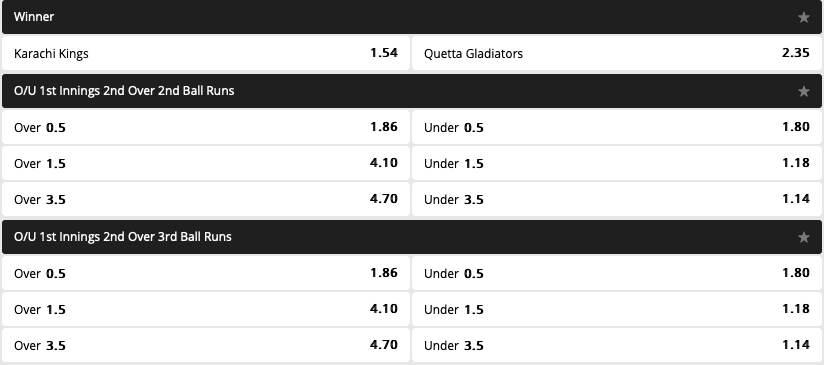Choose Under 3.5 for 2nd ball at 1.14
The image size is (824, 365).
tap(617, 199)
